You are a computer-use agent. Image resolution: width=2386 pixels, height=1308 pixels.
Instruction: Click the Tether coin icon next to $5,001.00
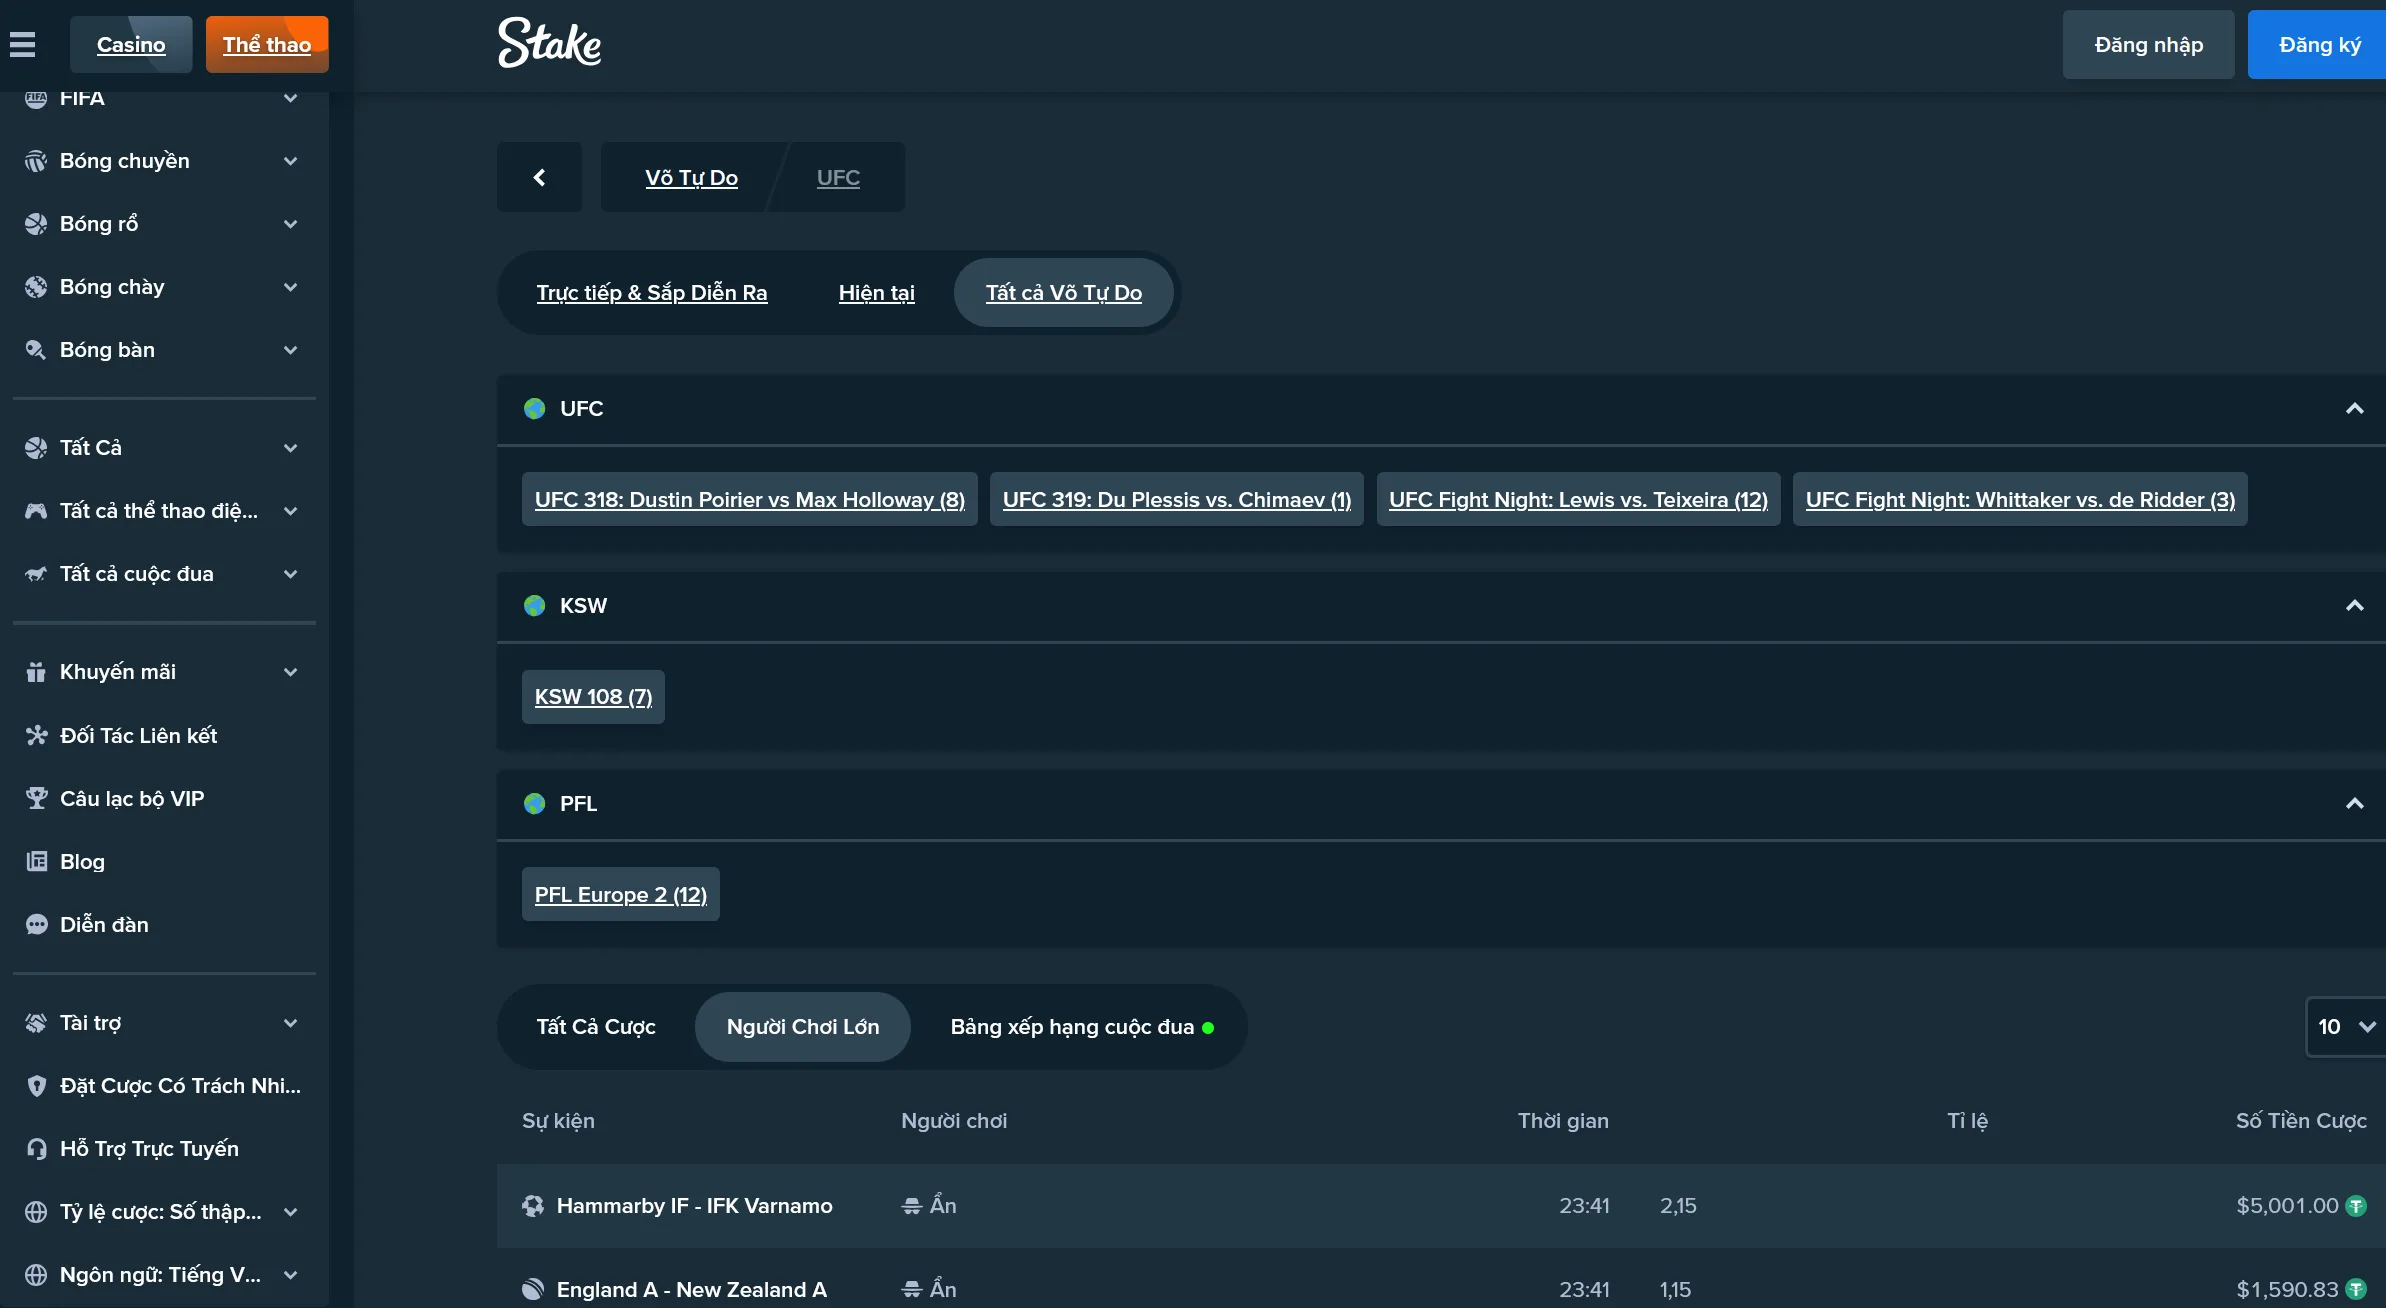click(x=2356, y=1205)
